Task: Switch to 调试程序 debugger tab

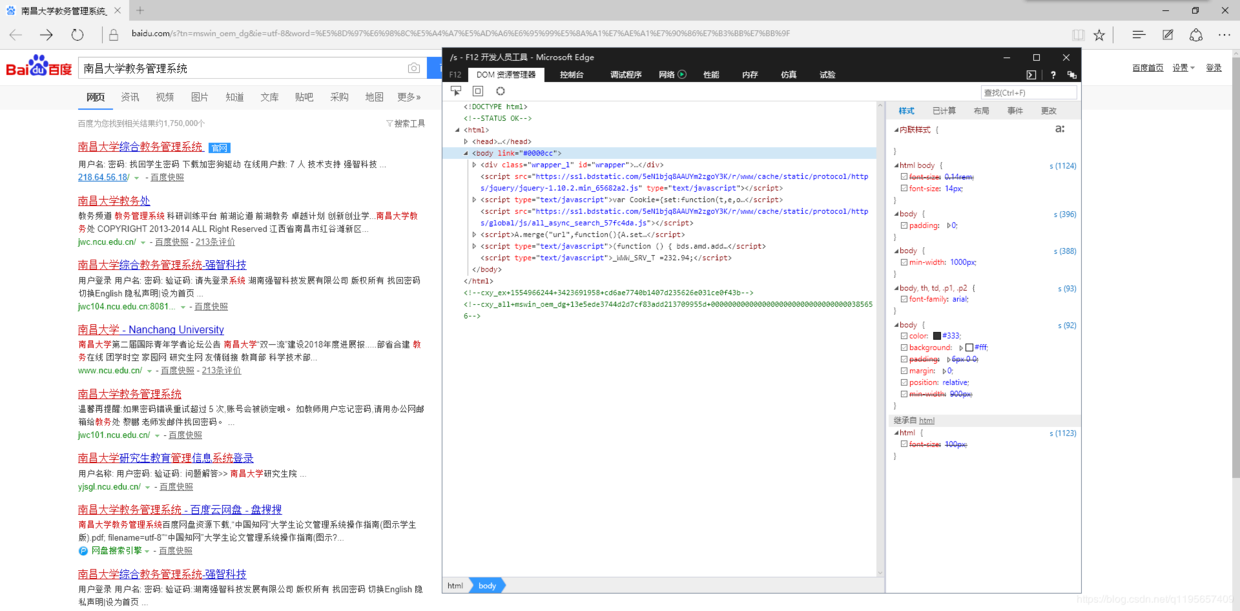Action: [x=626, y=75]
